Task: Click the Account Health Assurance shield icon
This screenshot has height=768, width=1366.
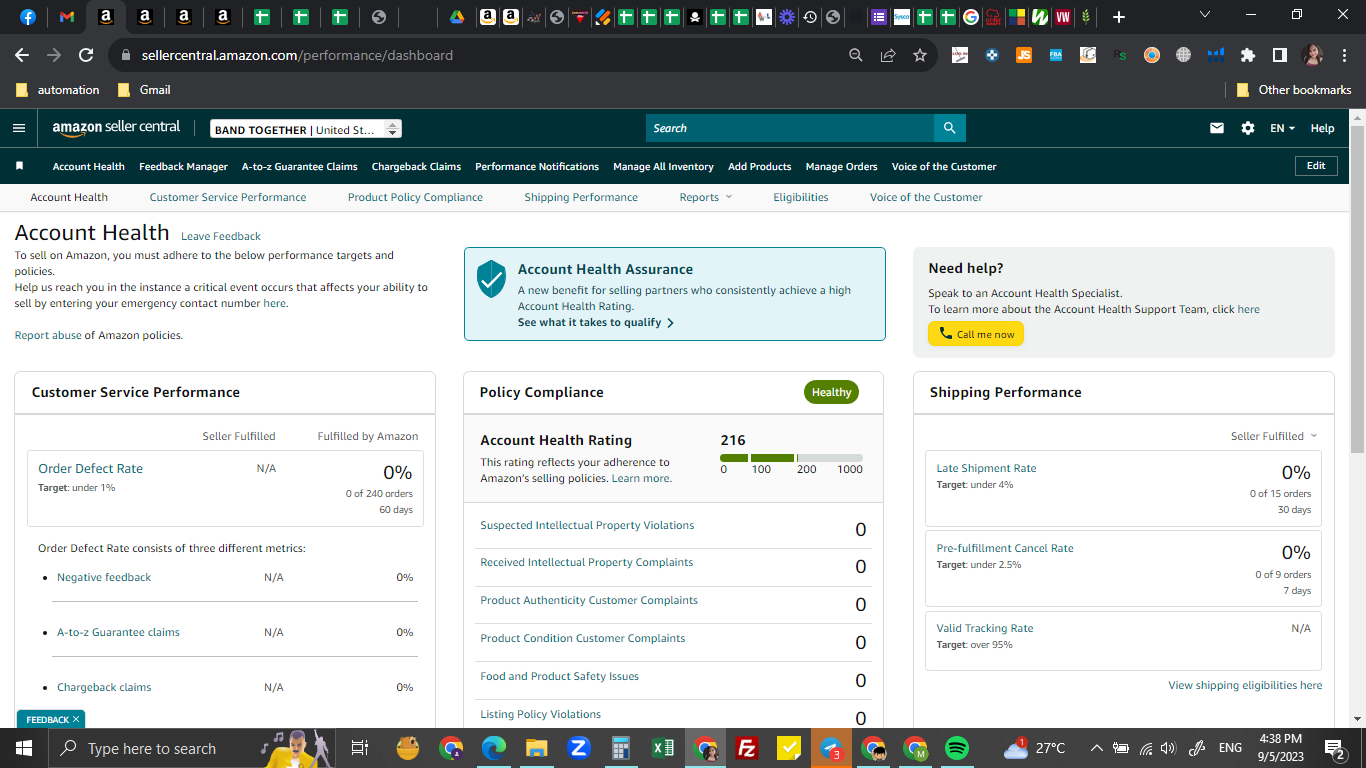Action: (x=491, y=279)
